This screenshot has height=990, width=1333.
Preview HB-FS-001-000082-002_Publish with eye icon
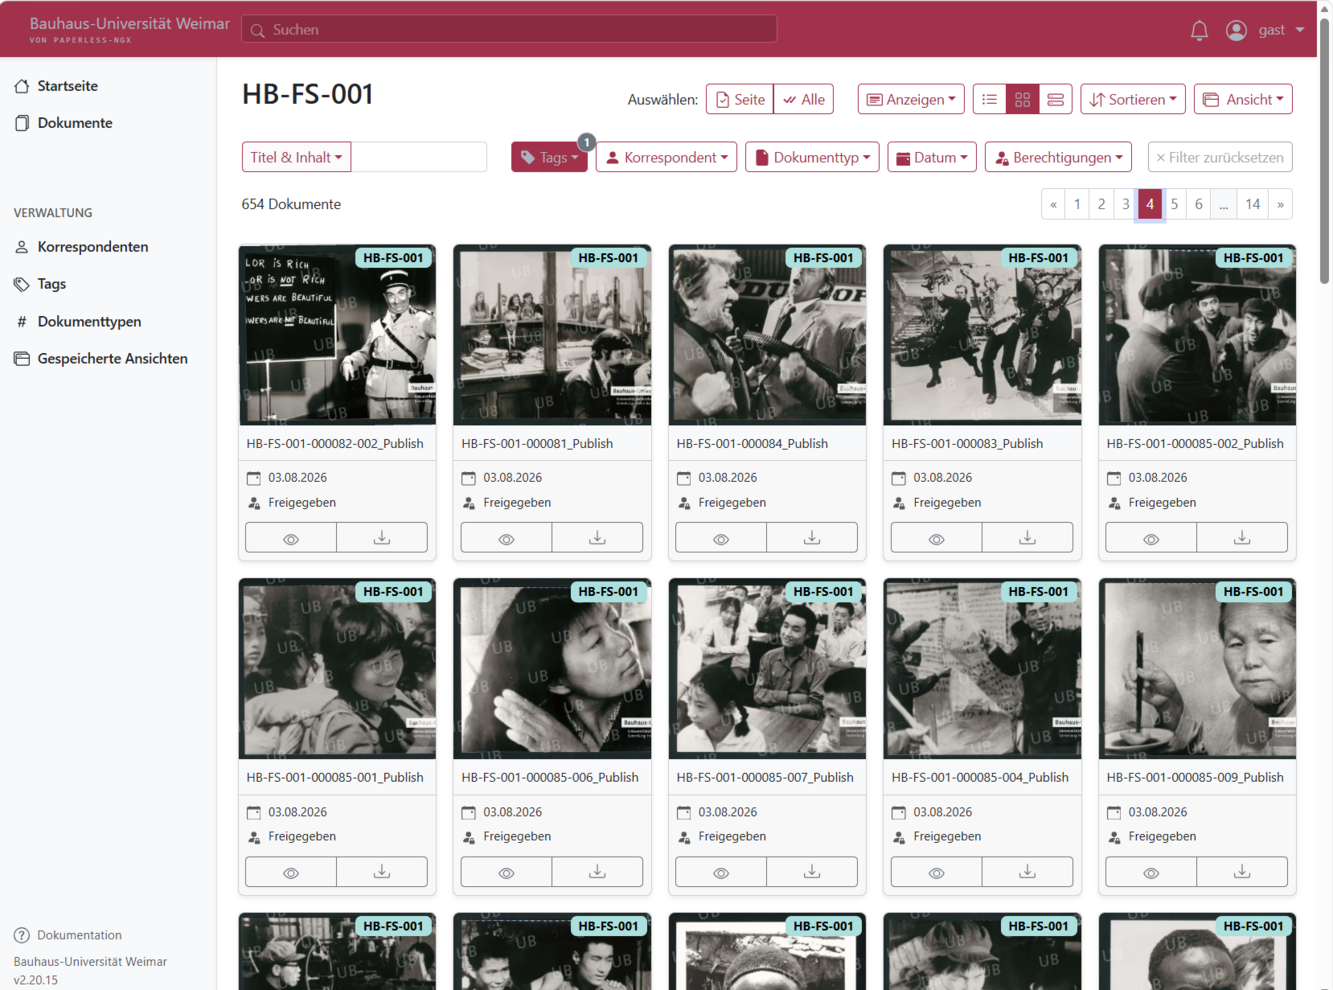[x=291, y=538]
